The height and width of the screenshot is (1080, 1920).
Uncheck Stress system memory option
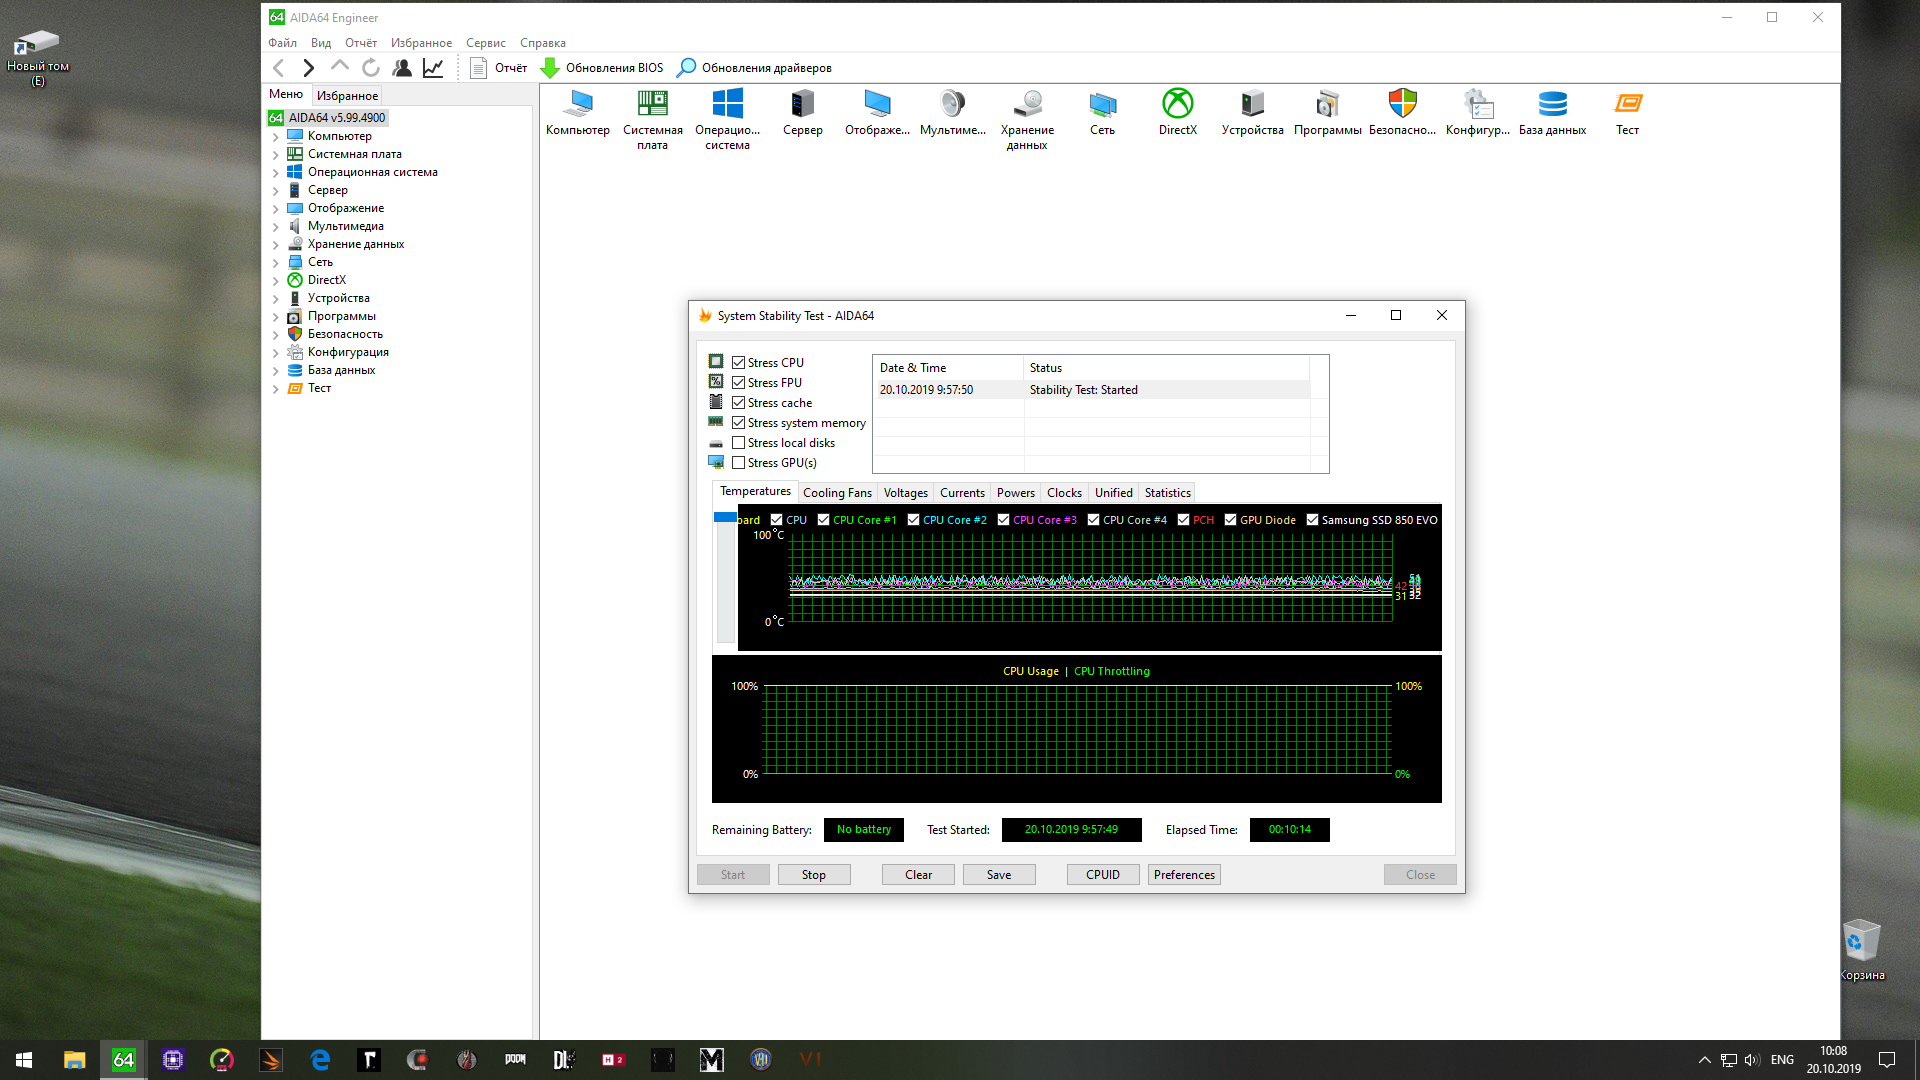(x=739, y=423)
